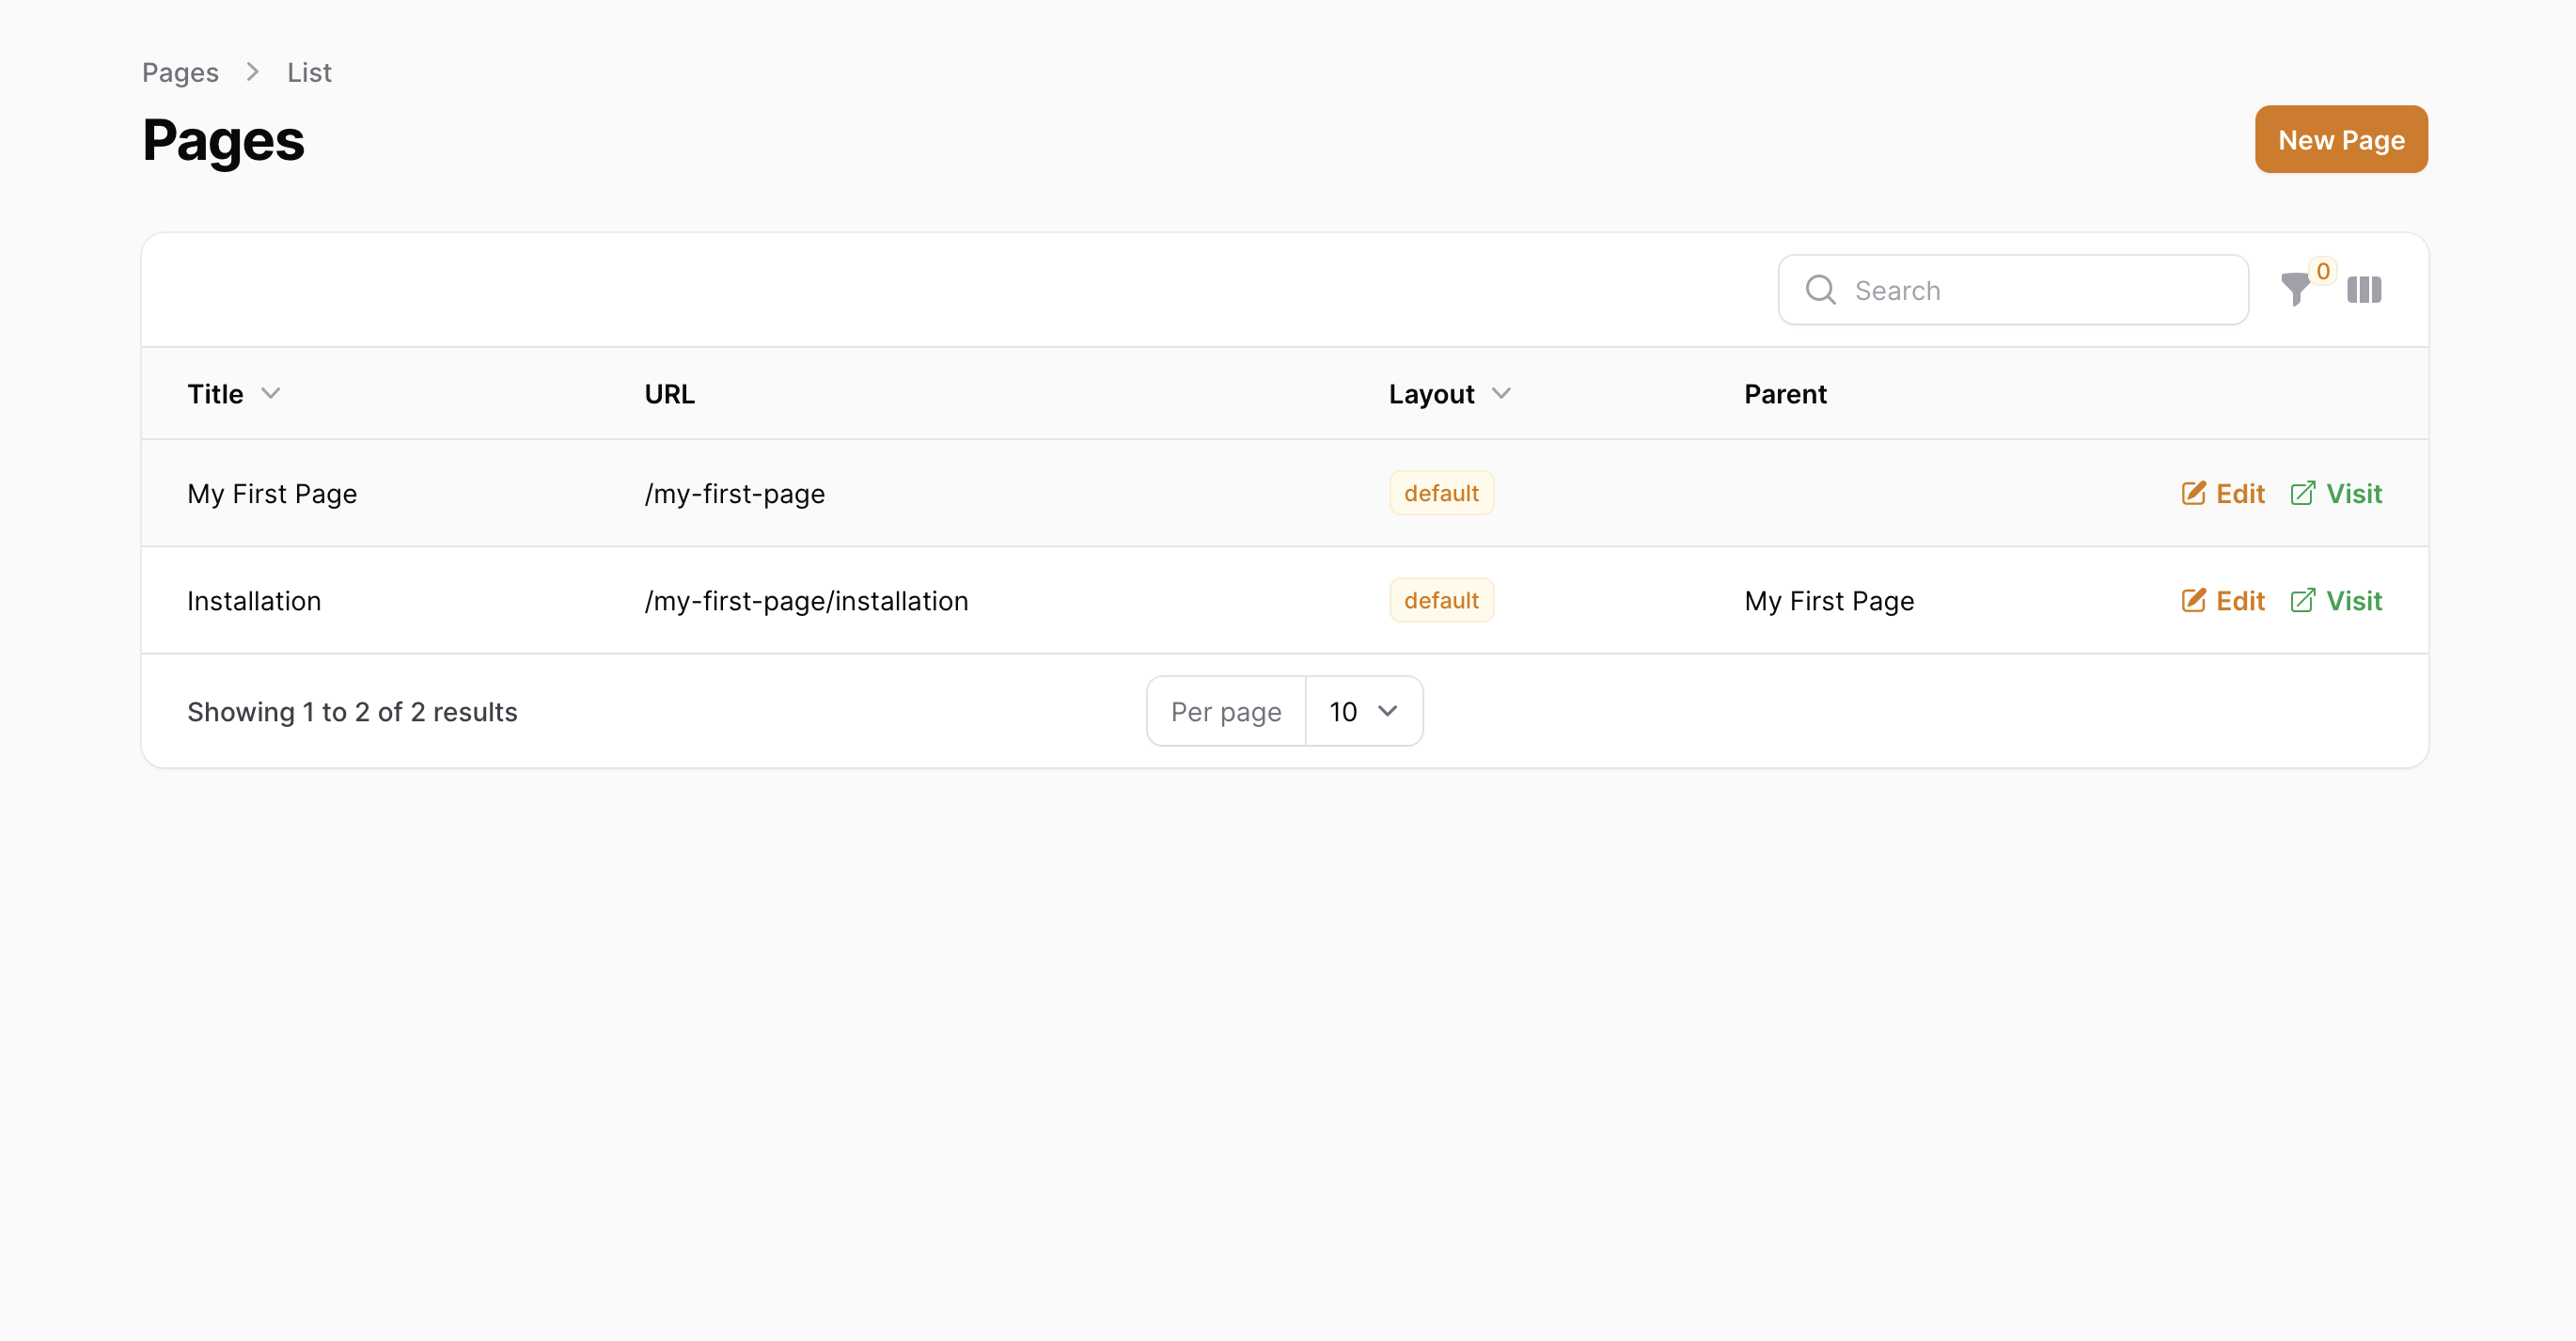Image resolution: width=2576 pixels, height=1341 pixels.
Task: Click List breadcrumb item
Action: [309, 72]
